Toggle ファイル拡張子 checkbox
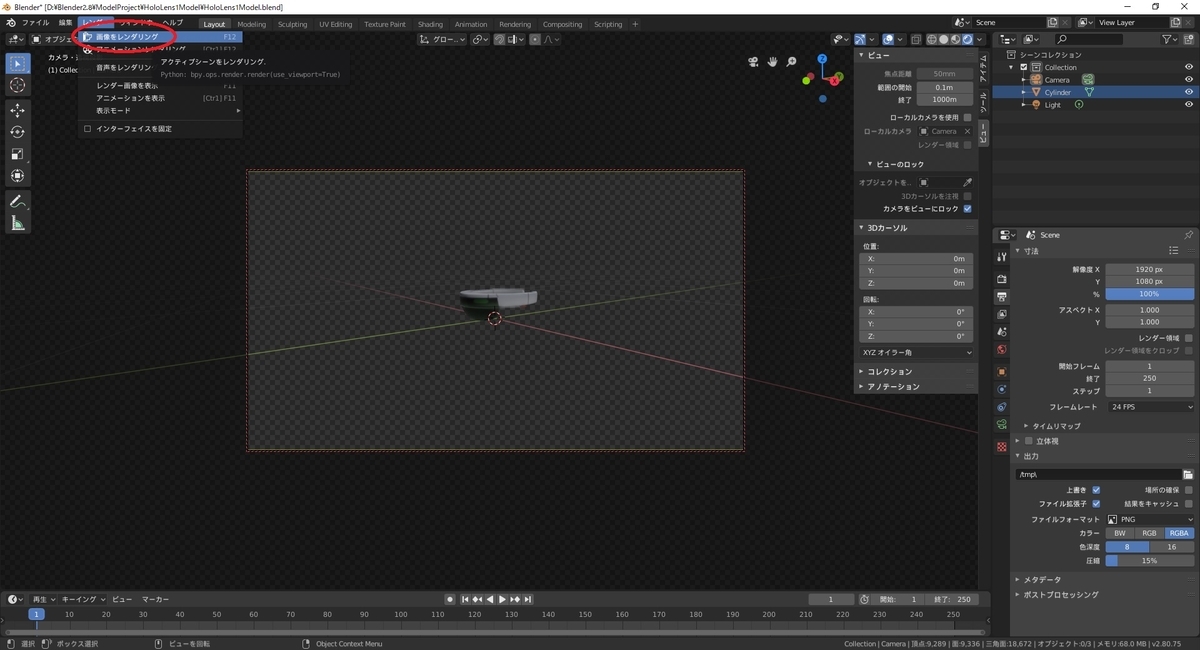Screen dimensions: 1200x650 1096,503
